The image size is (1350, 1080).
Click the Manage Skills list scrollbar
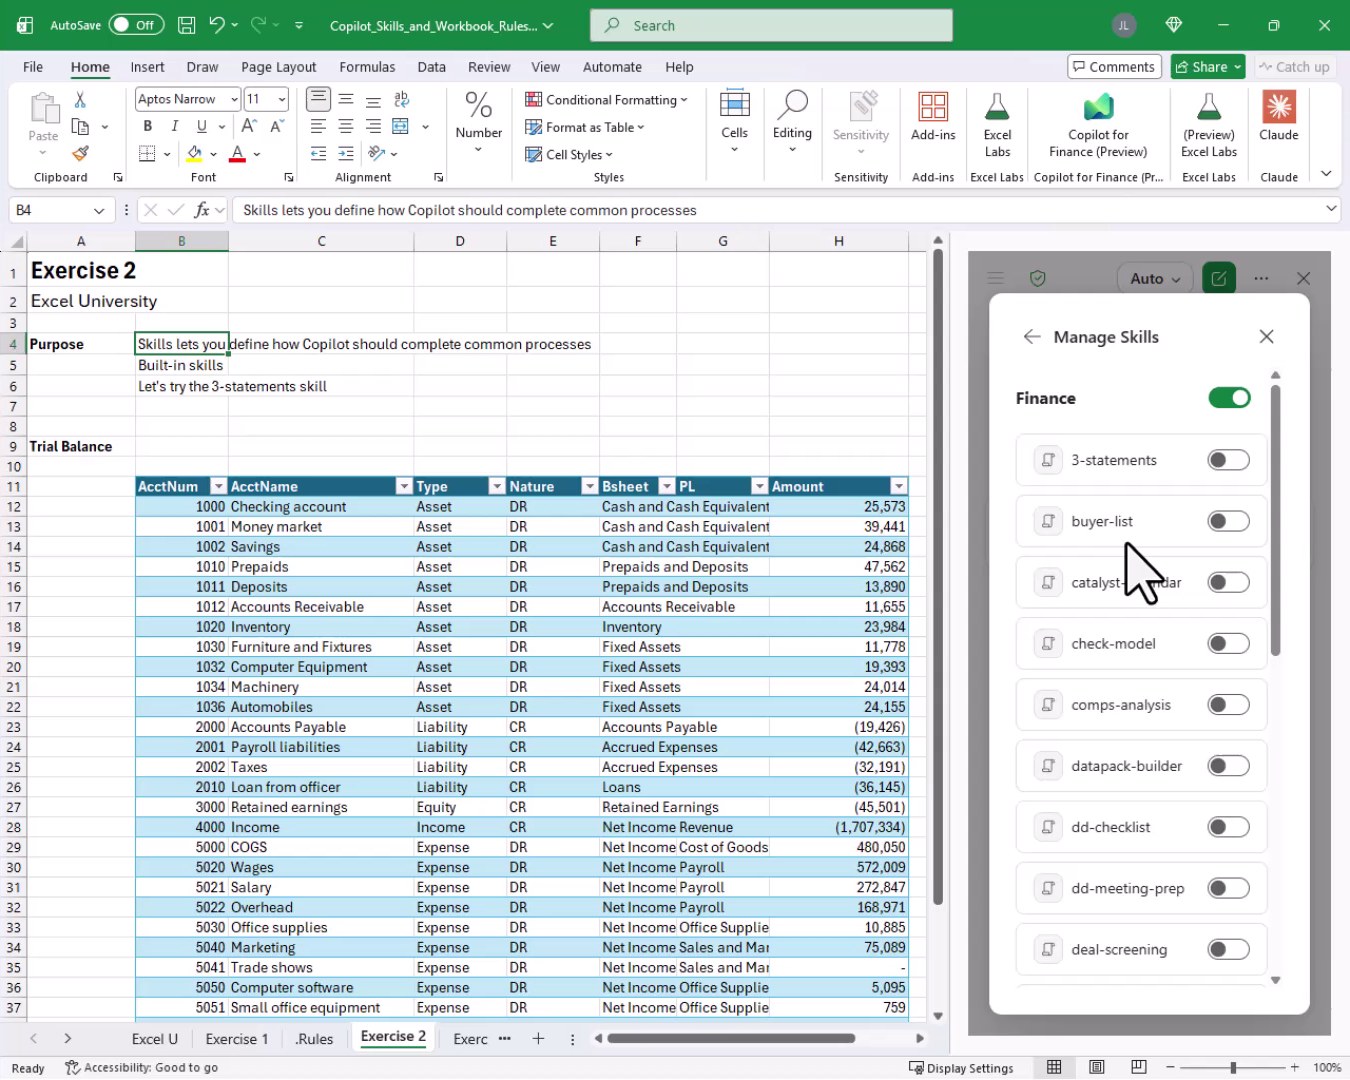point(1275,520)
